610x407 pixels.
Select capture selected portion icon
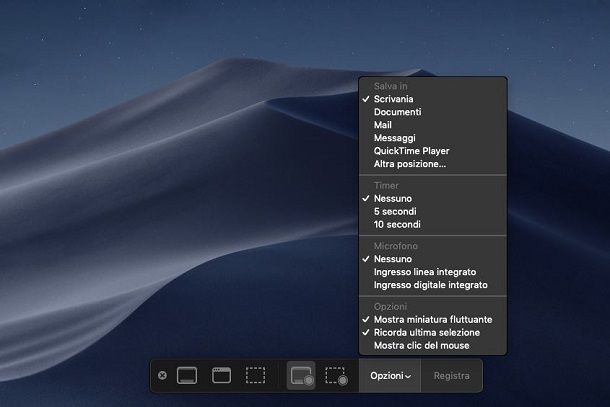click(256, 375)
